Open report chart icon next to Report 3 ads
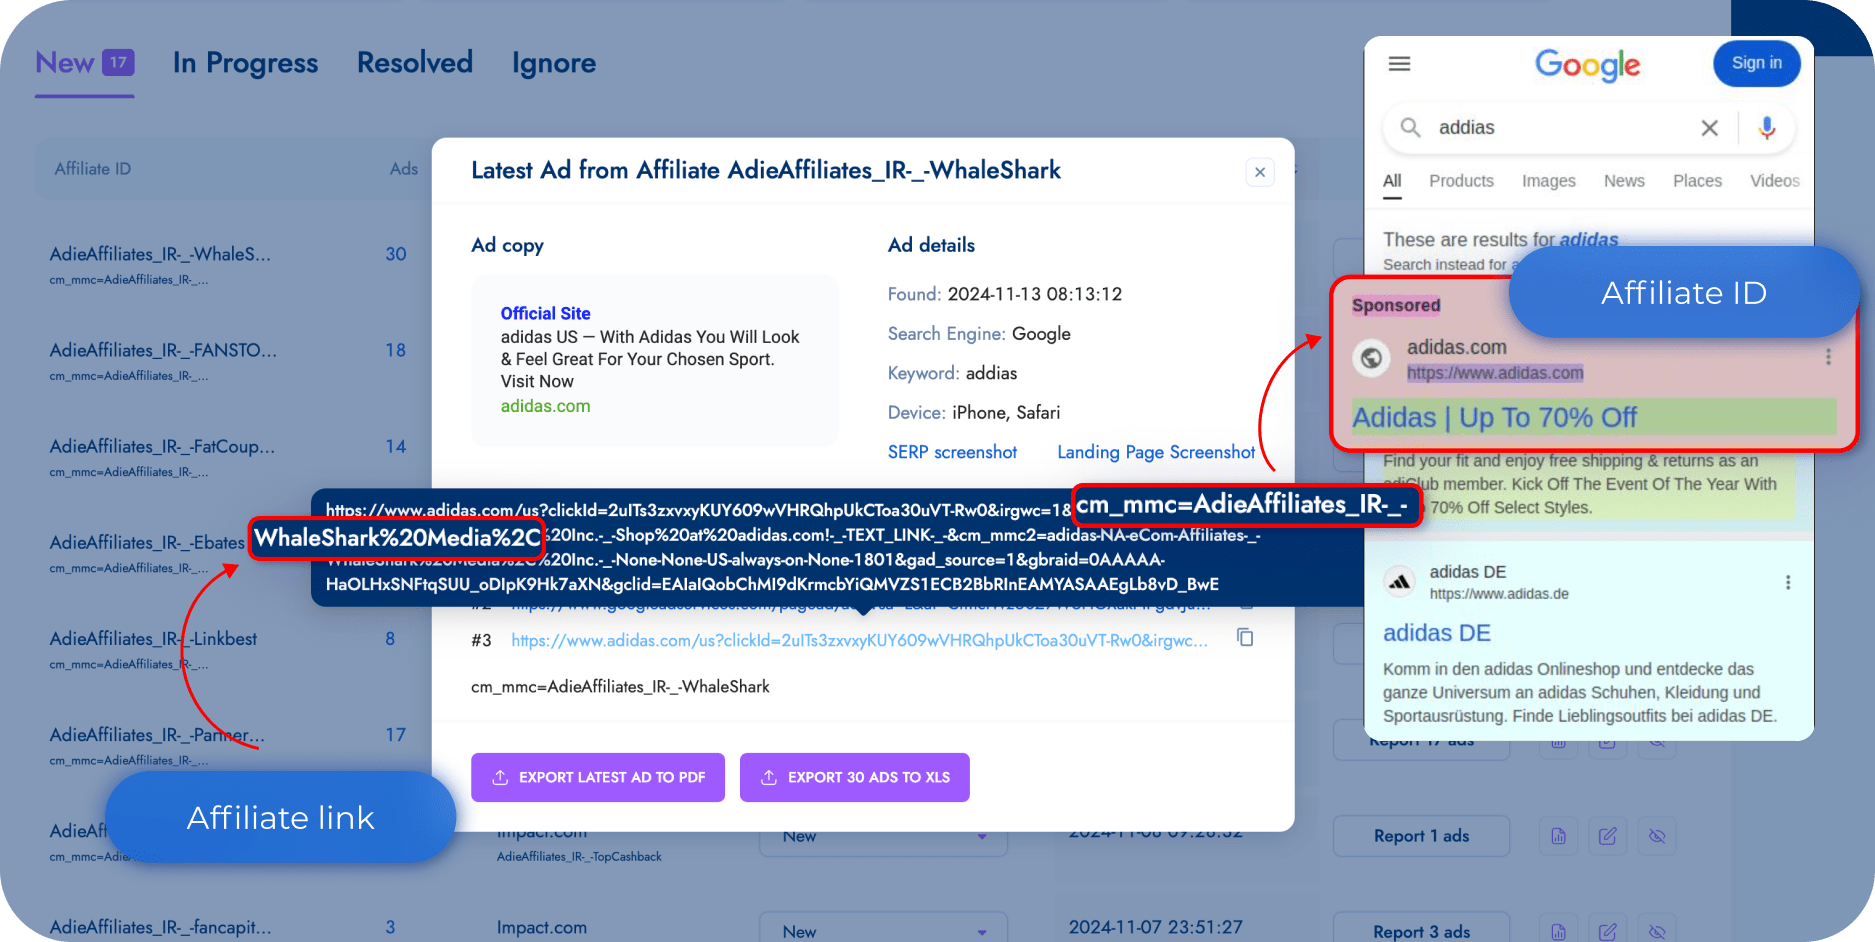This screenshot has width=1875, height=942. coord(1558,932)
